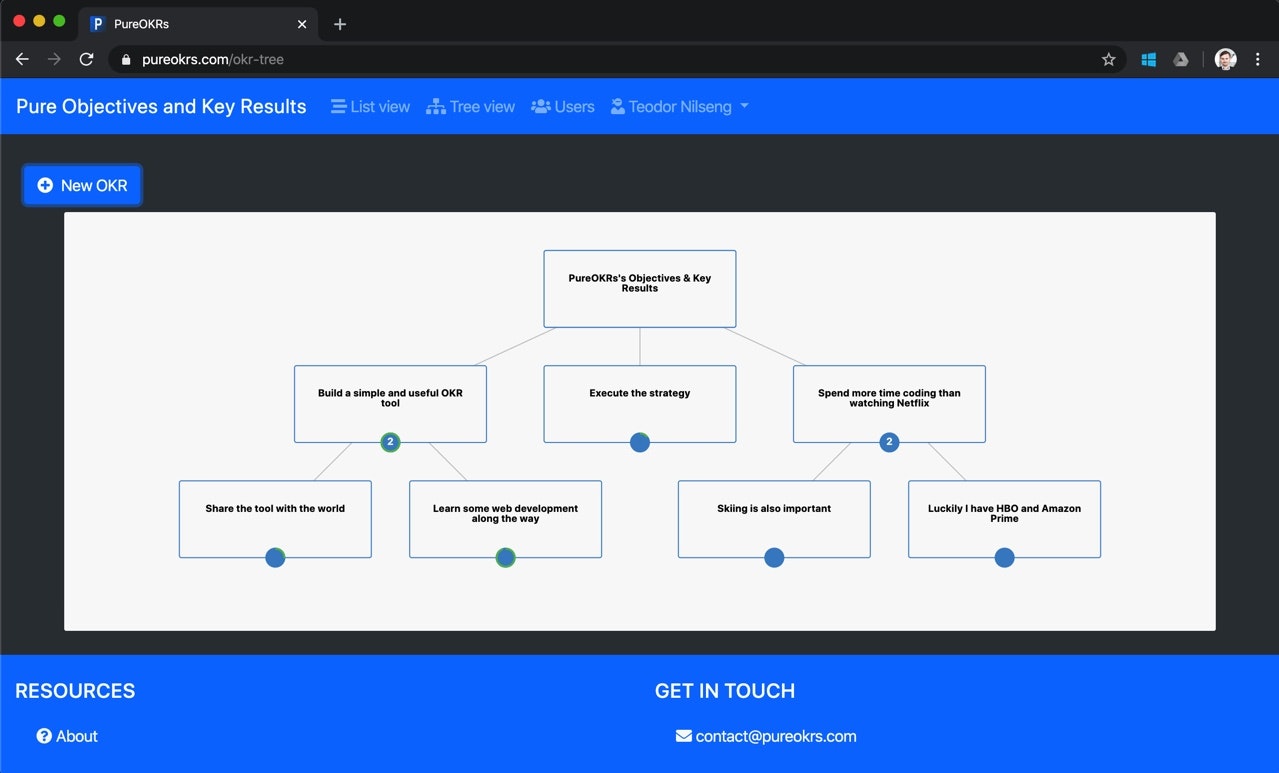Open the contact@pureokrs.com email link

pyautogui.click(x=775, y=736)
